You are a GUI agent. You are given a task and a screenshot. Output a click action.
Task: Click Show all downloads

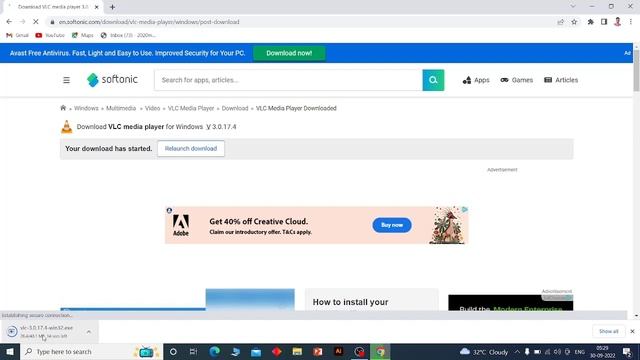click(x=609, y=331)
